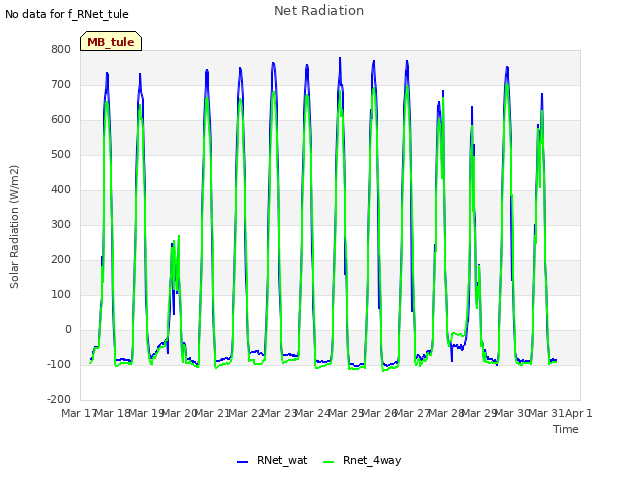
Task: Select the 'No data for f_RNet_tule' message
Action: (x=67, y=14)
